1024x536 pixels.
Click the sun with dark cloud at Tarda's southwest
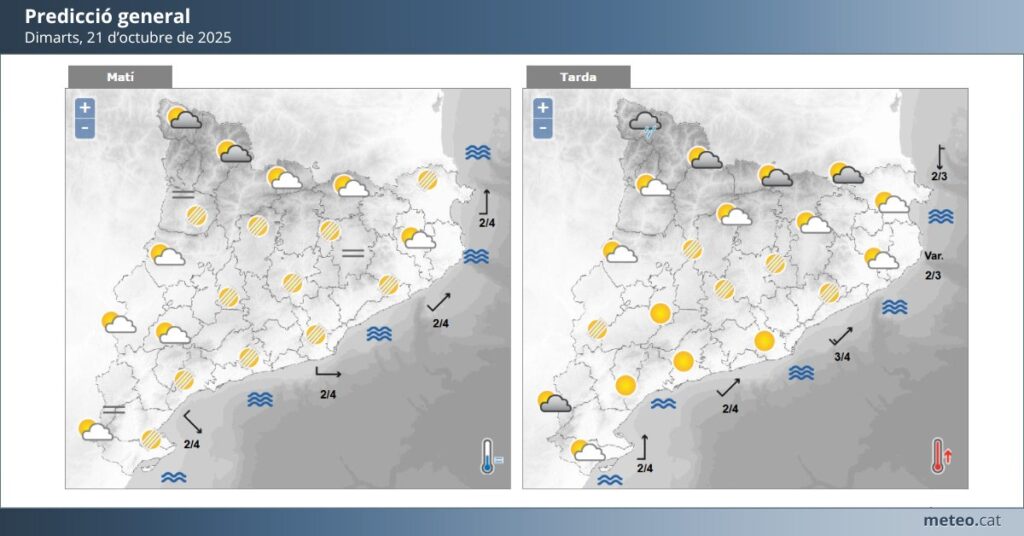[x=554, y=402]
